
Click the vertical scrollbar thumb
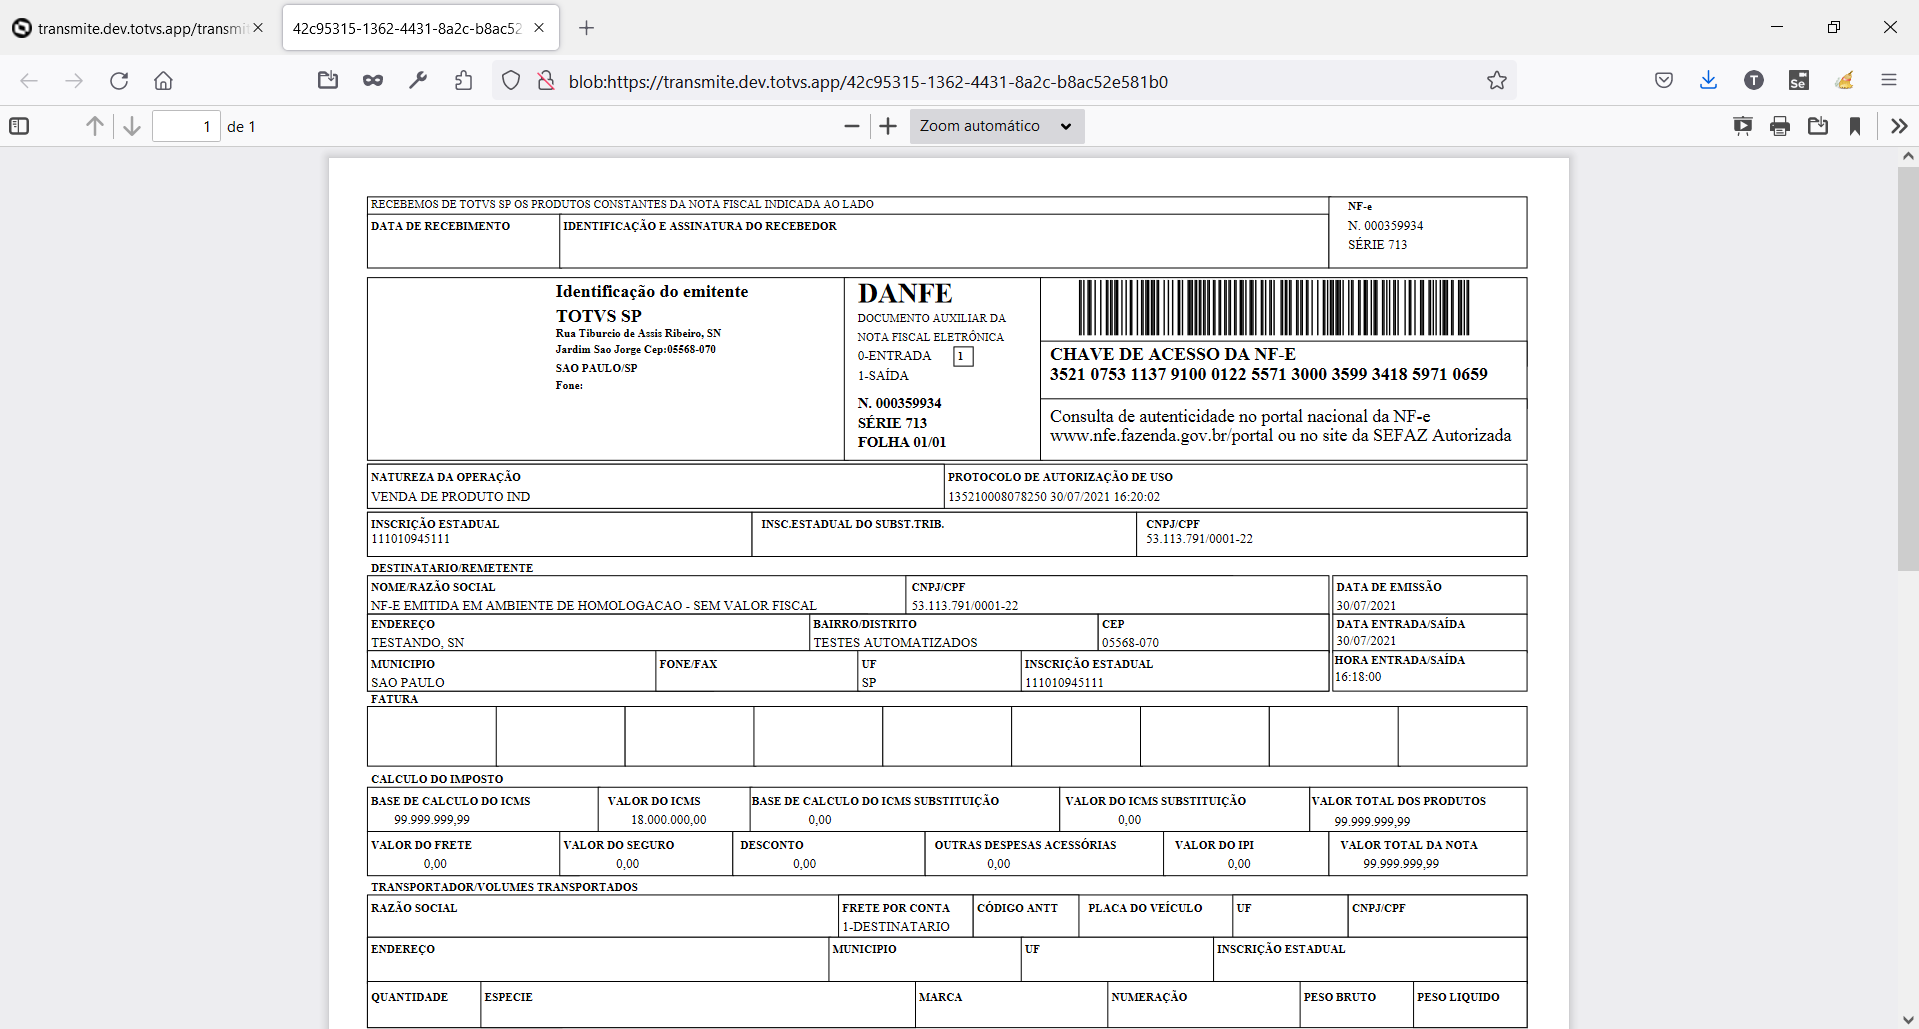click(1908, 368)
